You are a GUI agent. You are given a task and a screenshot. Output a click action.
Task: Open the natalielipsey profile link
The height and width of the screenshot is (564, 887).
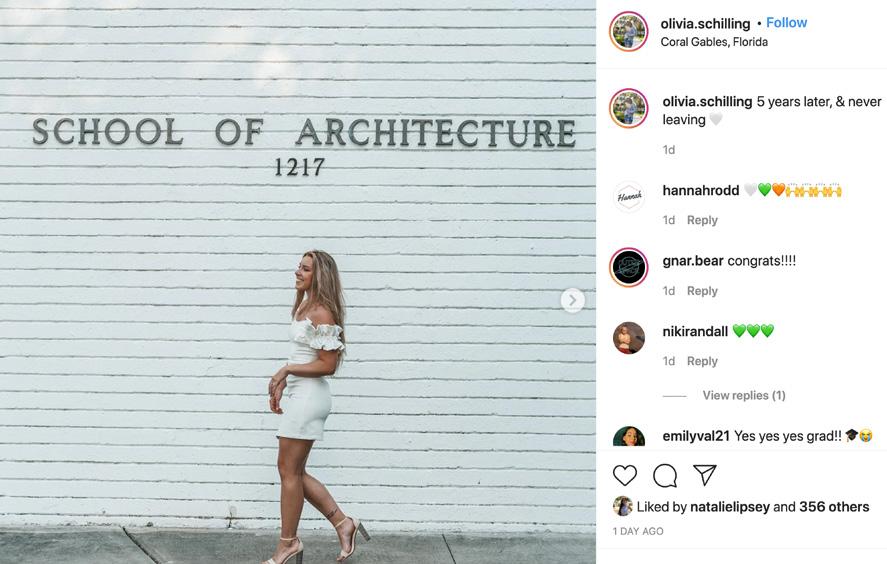730,507
